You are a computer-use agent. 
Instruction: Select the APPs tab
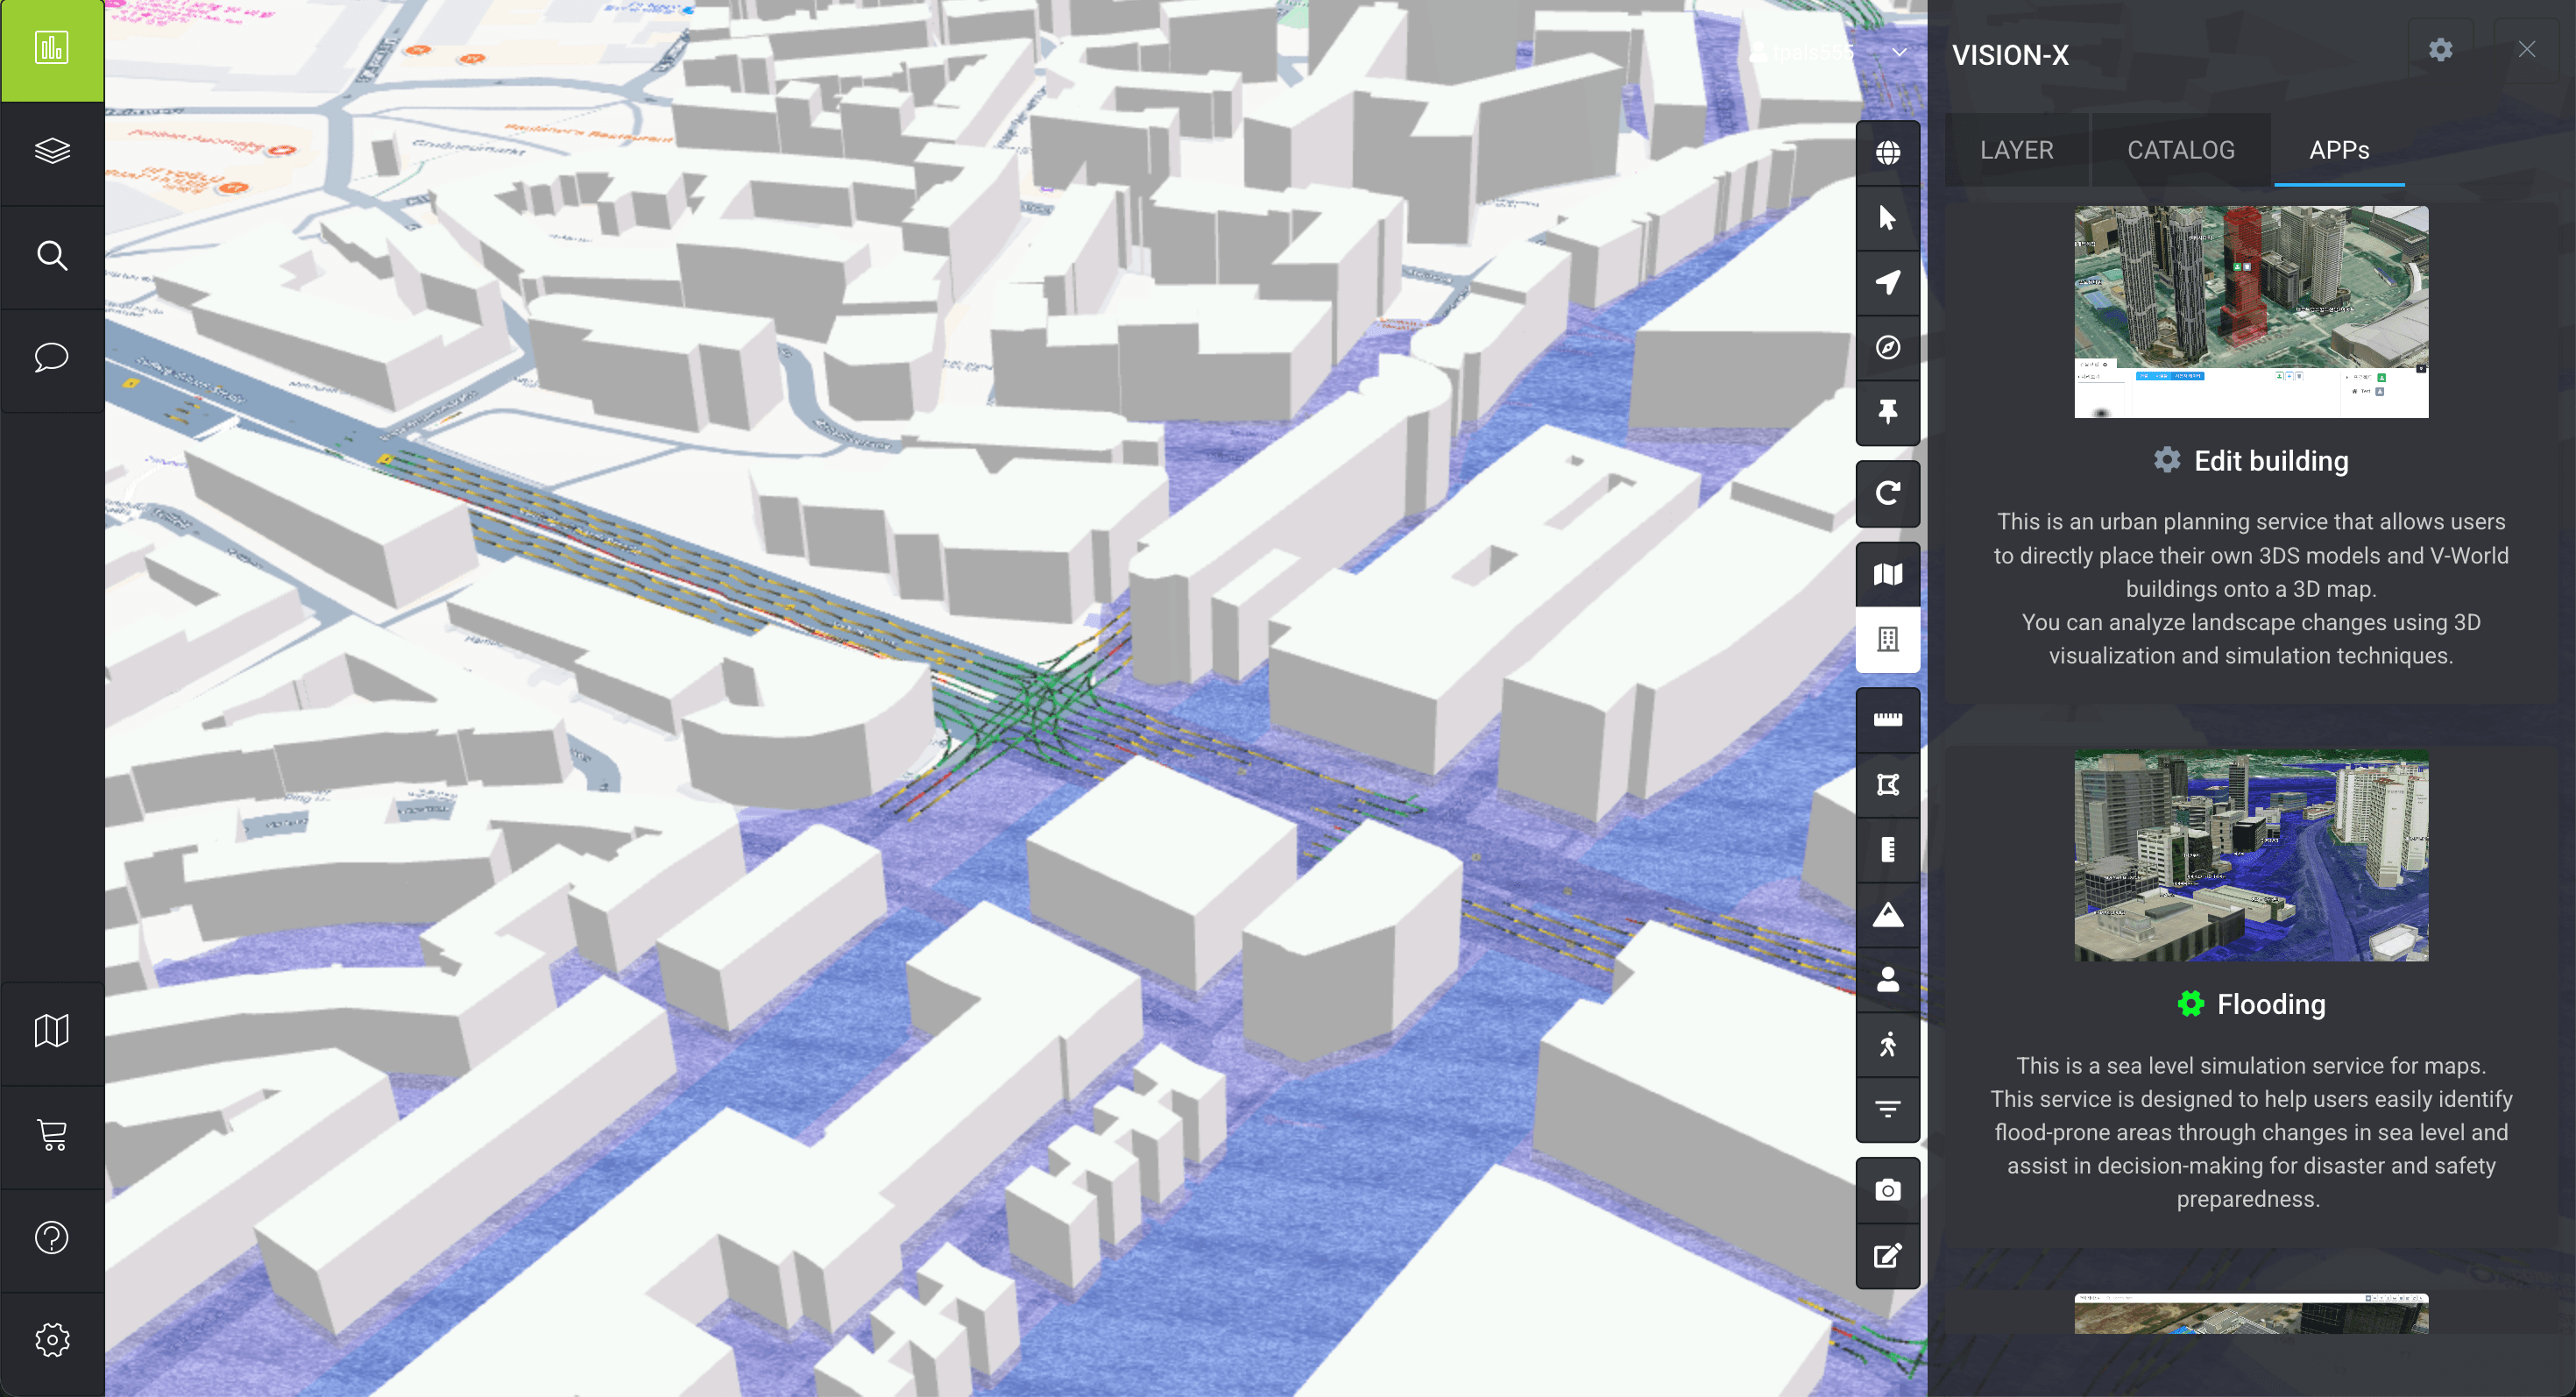(x=2339, y=150)
